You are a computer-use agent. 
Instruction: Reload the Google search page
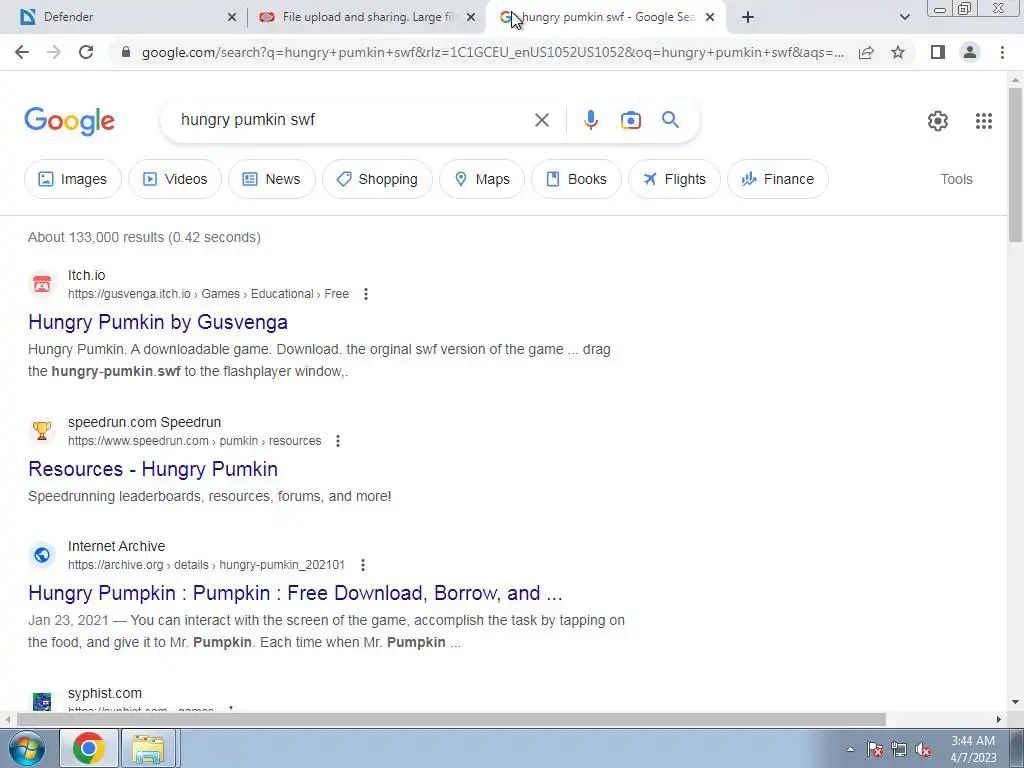tap(86, 52)
